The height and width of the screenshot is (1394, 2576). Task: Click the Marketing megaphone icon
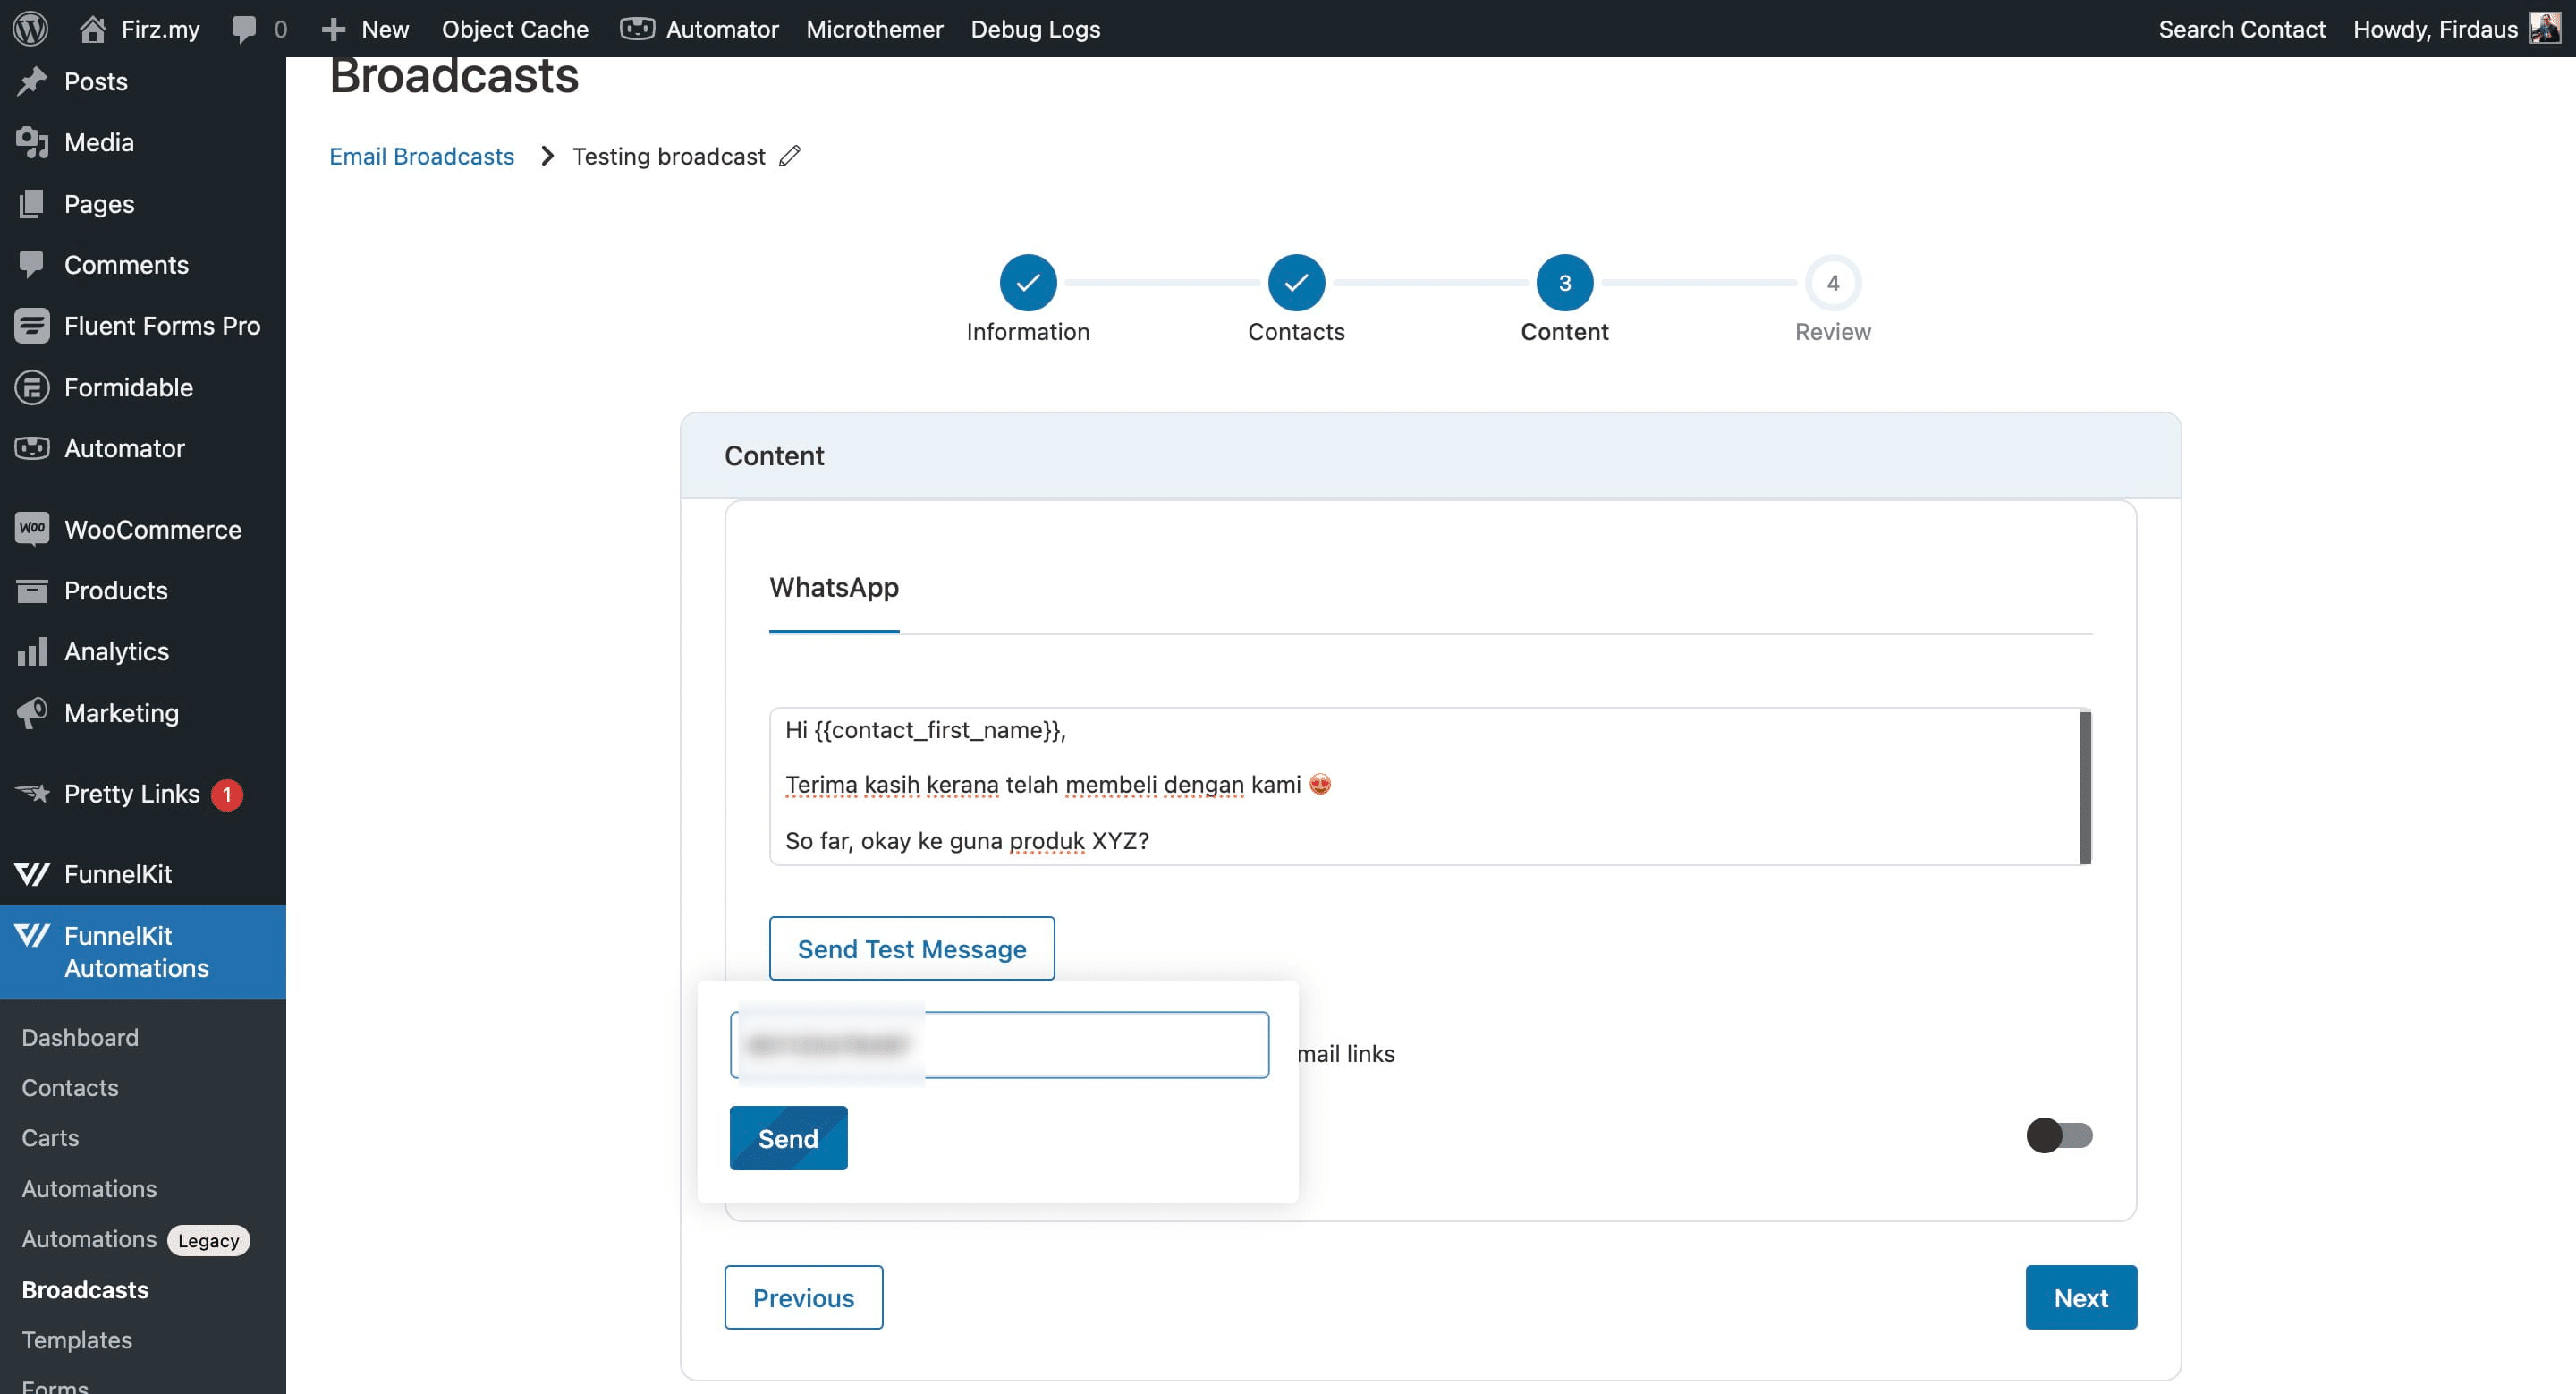pos(32,712)
